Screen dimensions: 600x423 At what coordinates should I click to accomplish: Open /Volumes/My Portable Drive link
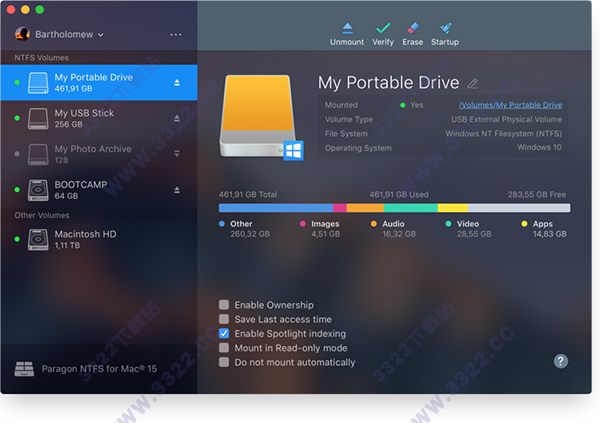(510, 105)
